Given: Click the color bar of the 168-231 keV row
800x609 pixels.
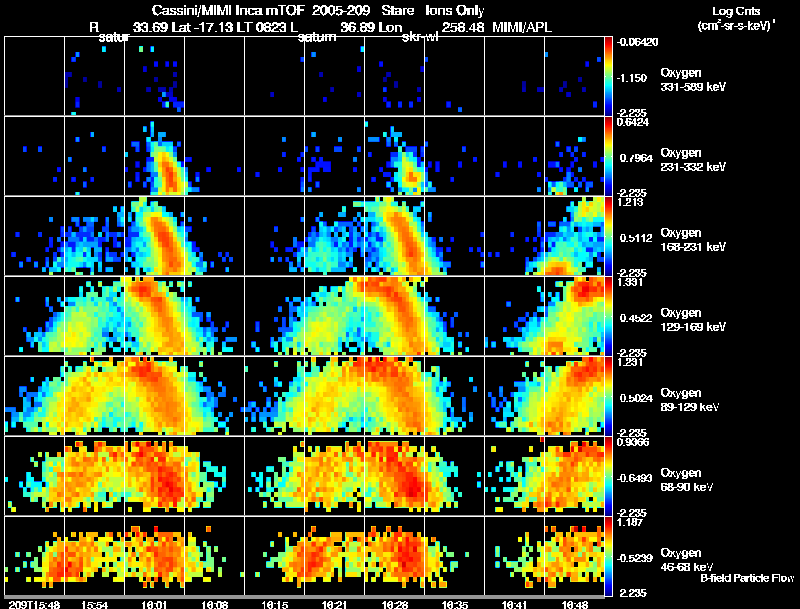Looking at the screenshot, I should click(x=608, y=236).
